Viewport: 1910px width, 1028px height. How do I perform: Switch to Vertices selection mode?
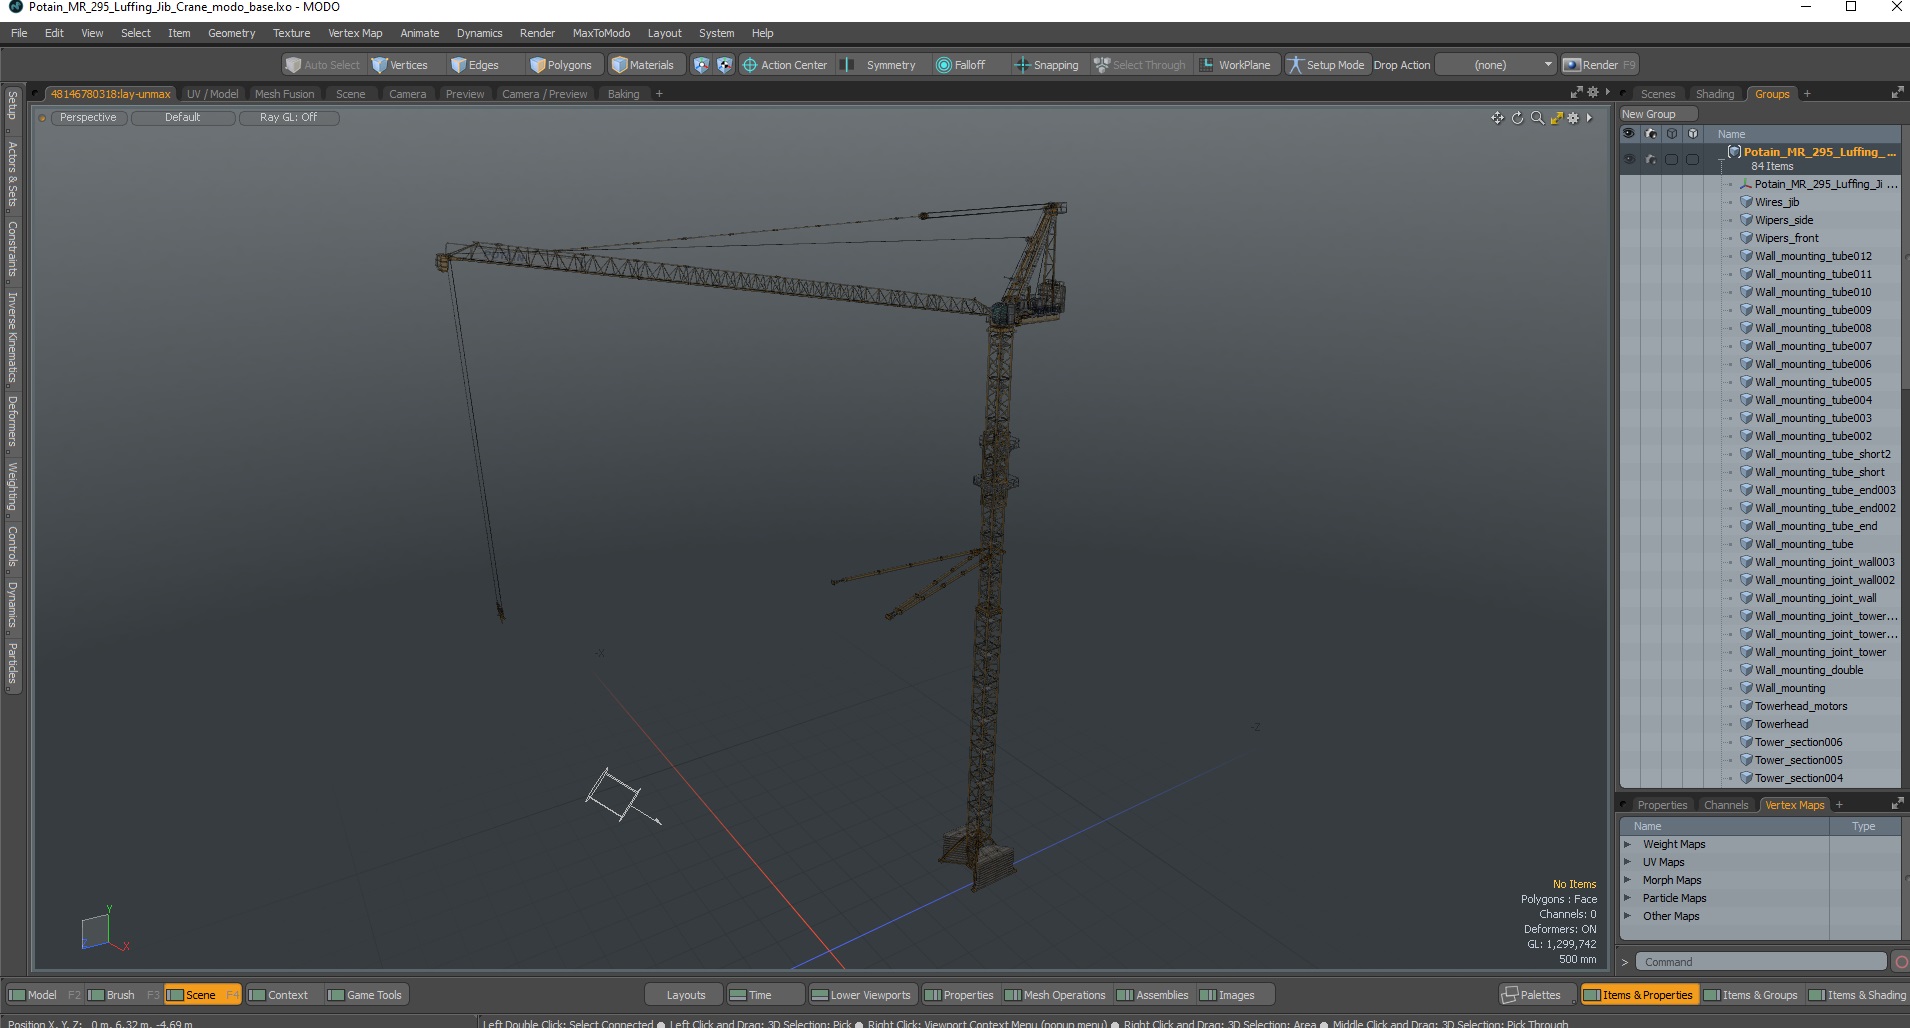pyautogui.click(x=399, y=65)
